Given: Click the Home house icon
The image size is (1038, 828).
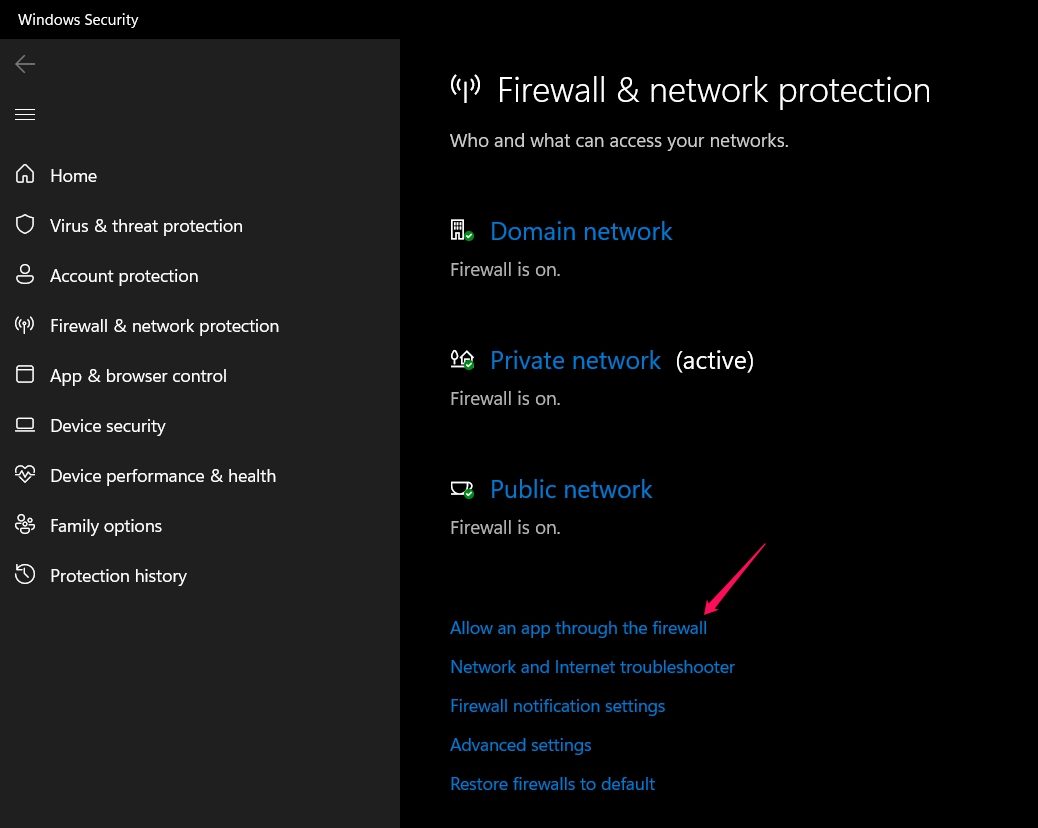Looking at the screenshot, I should (x=25, y=175).
